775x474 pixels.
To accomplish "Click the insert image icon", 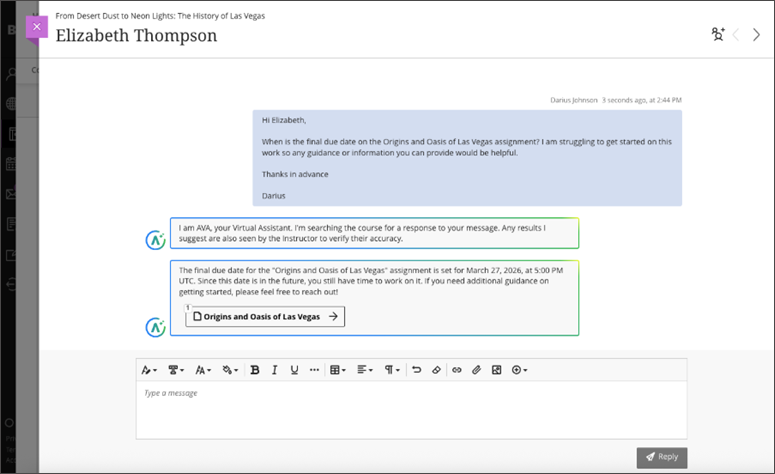I will tap(496, 370).
